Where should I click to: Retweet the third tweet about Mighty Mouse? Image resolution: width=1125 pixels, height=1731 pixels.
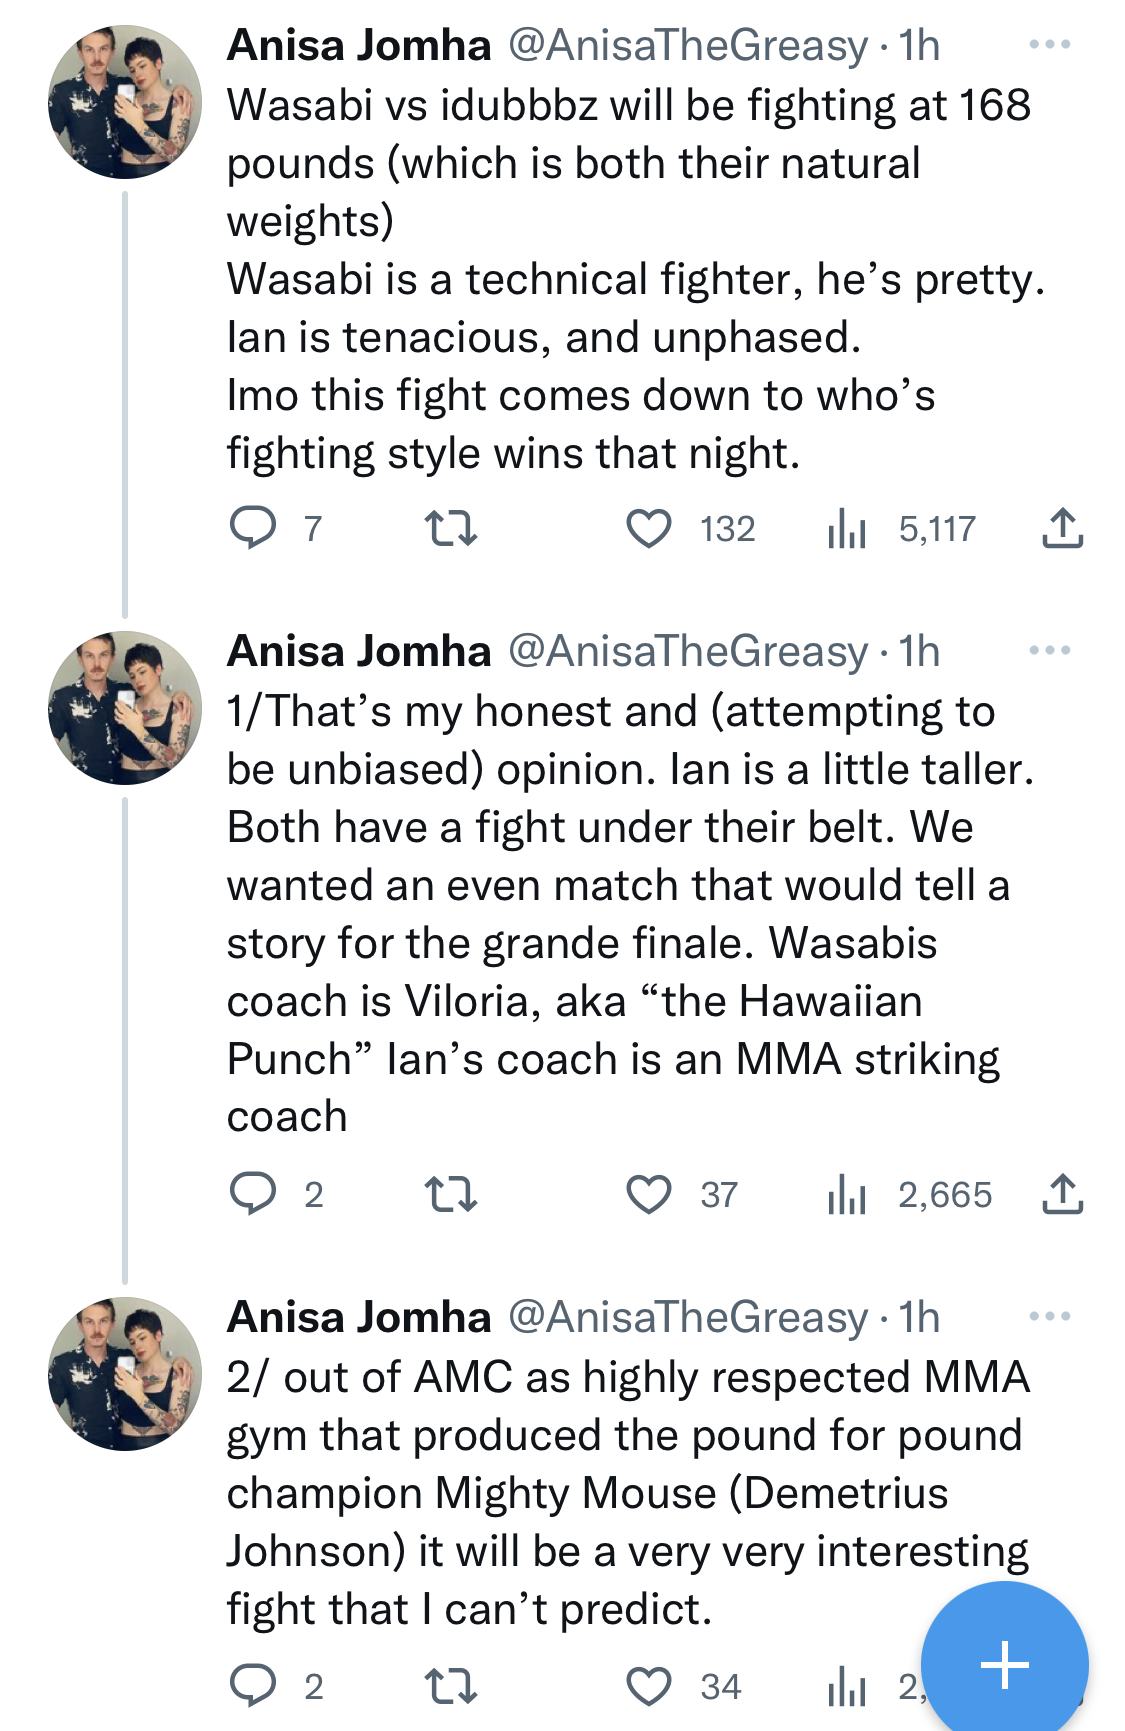click(451, 1686)
